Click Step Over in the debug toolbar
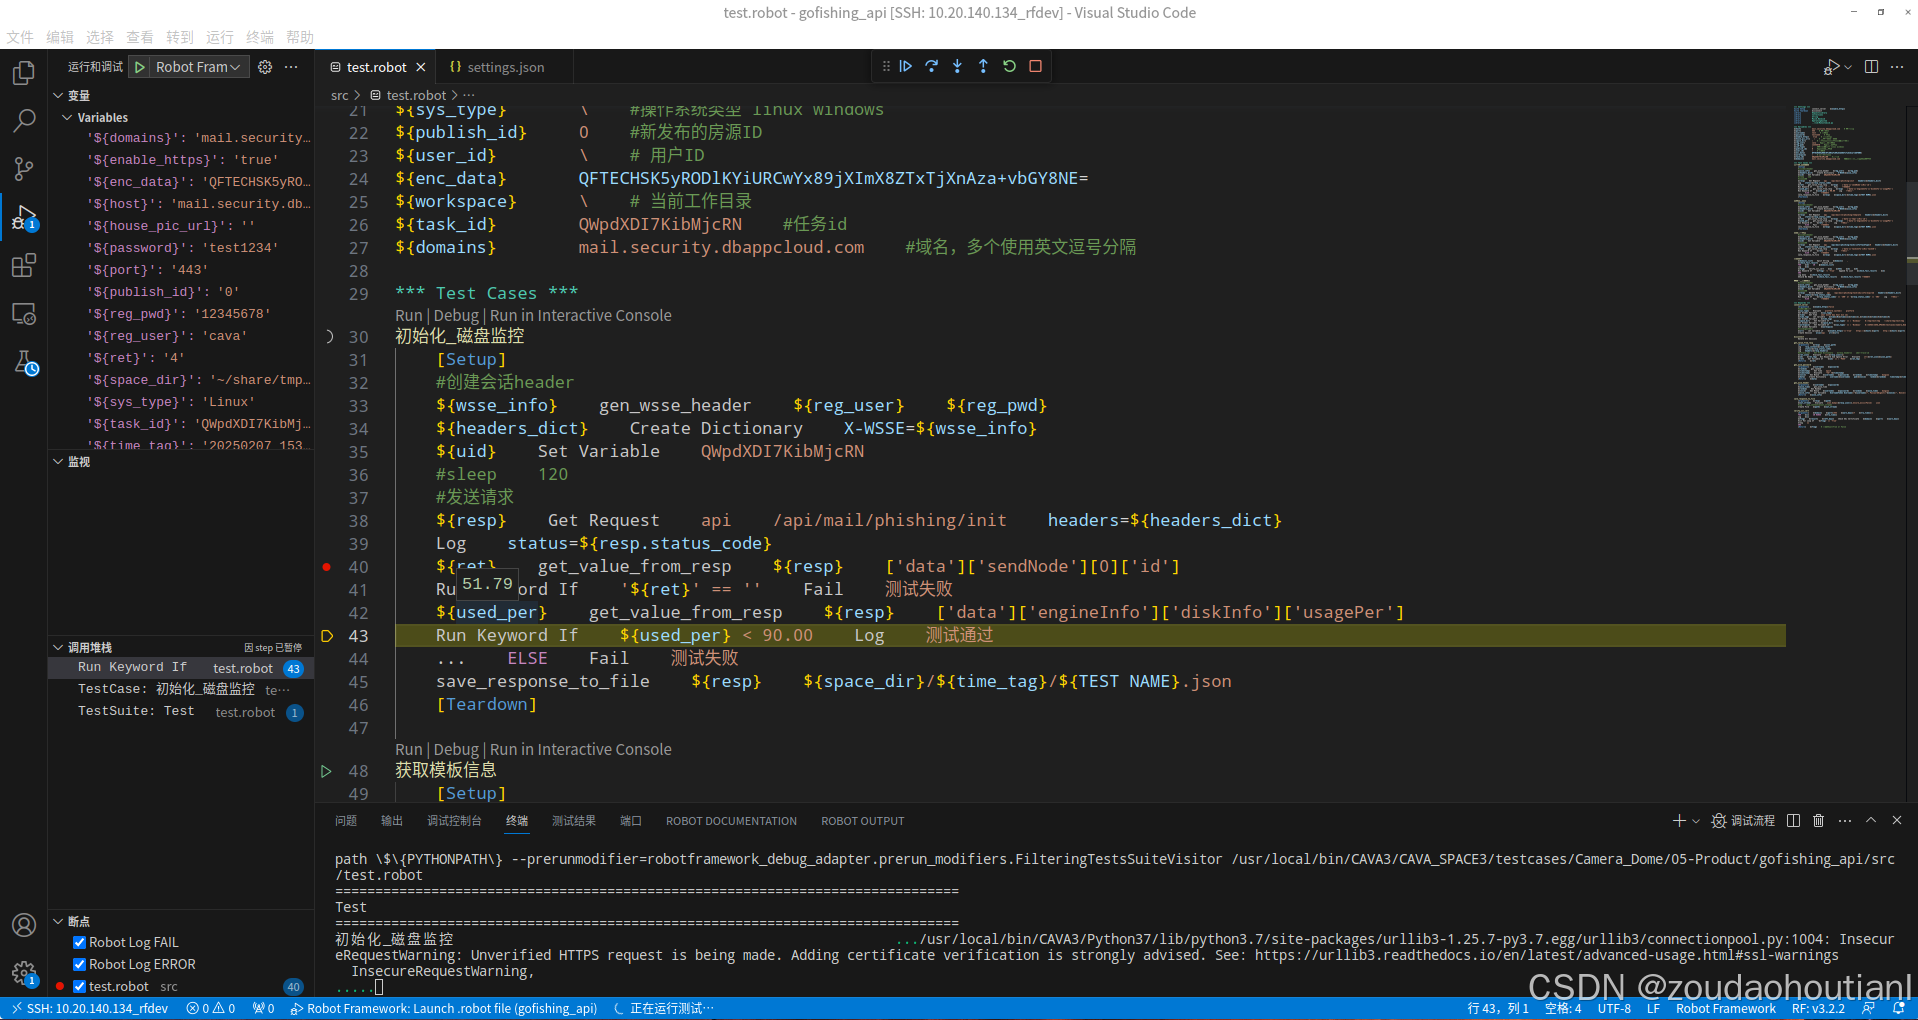1918x1020 pixels. pyautogui.click(x=931, y=66)
